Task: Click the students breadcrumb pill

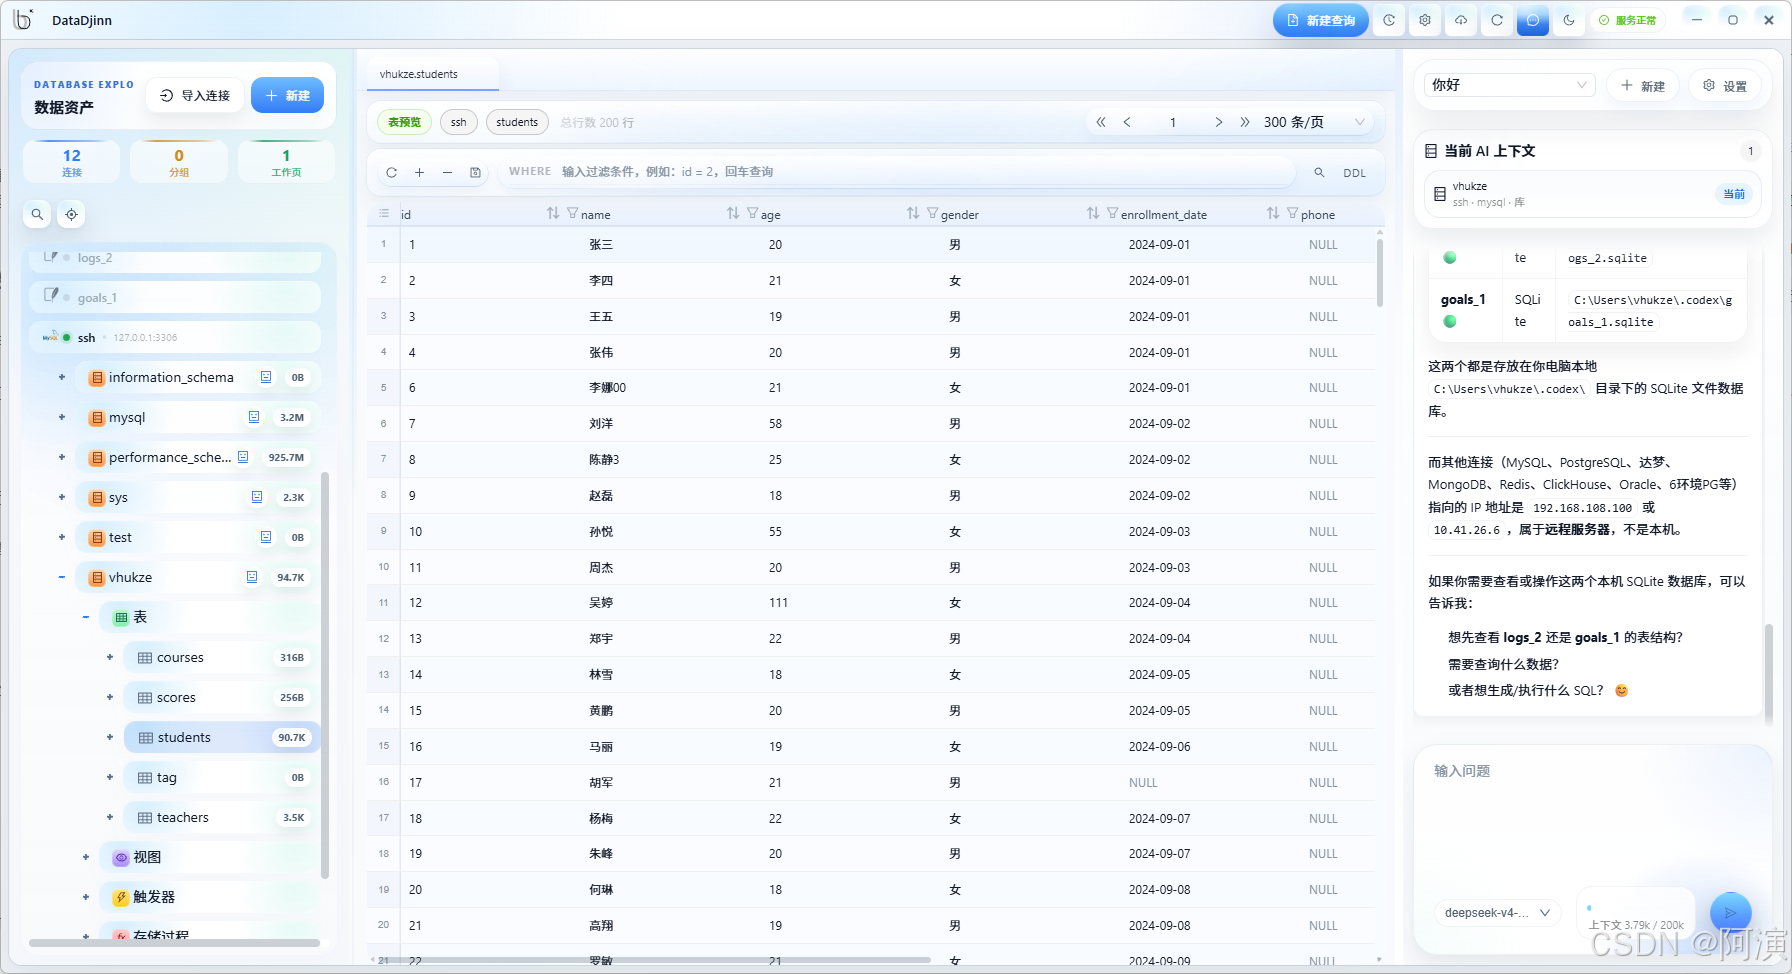Action: click(x=517, y=122)
